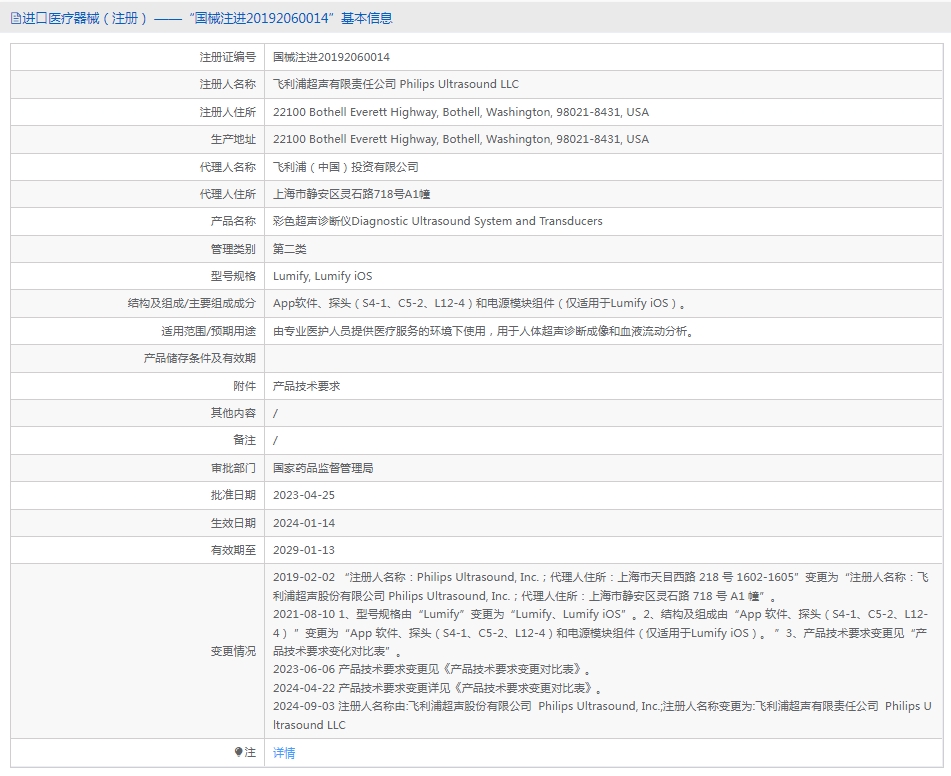Click the 注册人住所 row label
The image size is (951, 776).
(227, 112)
